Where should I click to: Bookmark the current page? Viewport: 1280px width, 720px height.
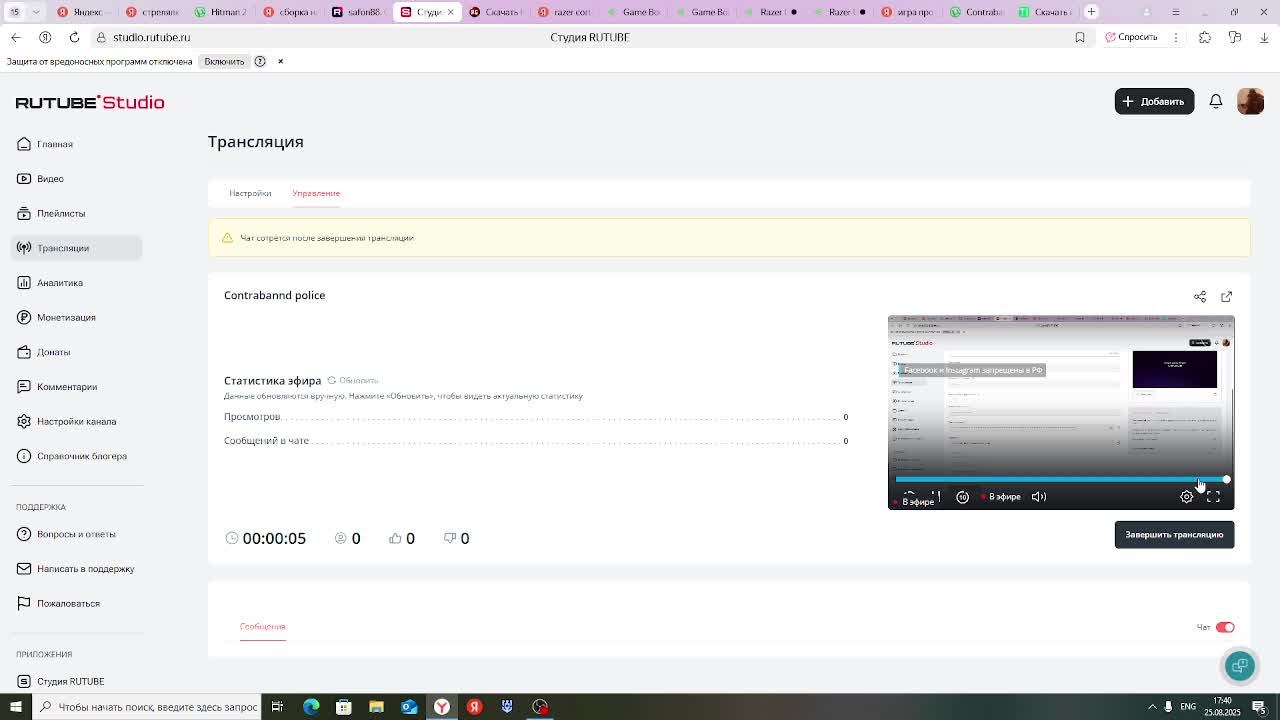(x=1080, y=37)
